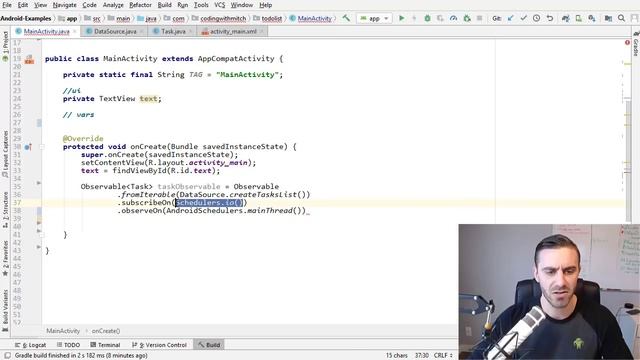Open the VCS menu
Viewport: 640px width, 360px height.
point(220,5)
